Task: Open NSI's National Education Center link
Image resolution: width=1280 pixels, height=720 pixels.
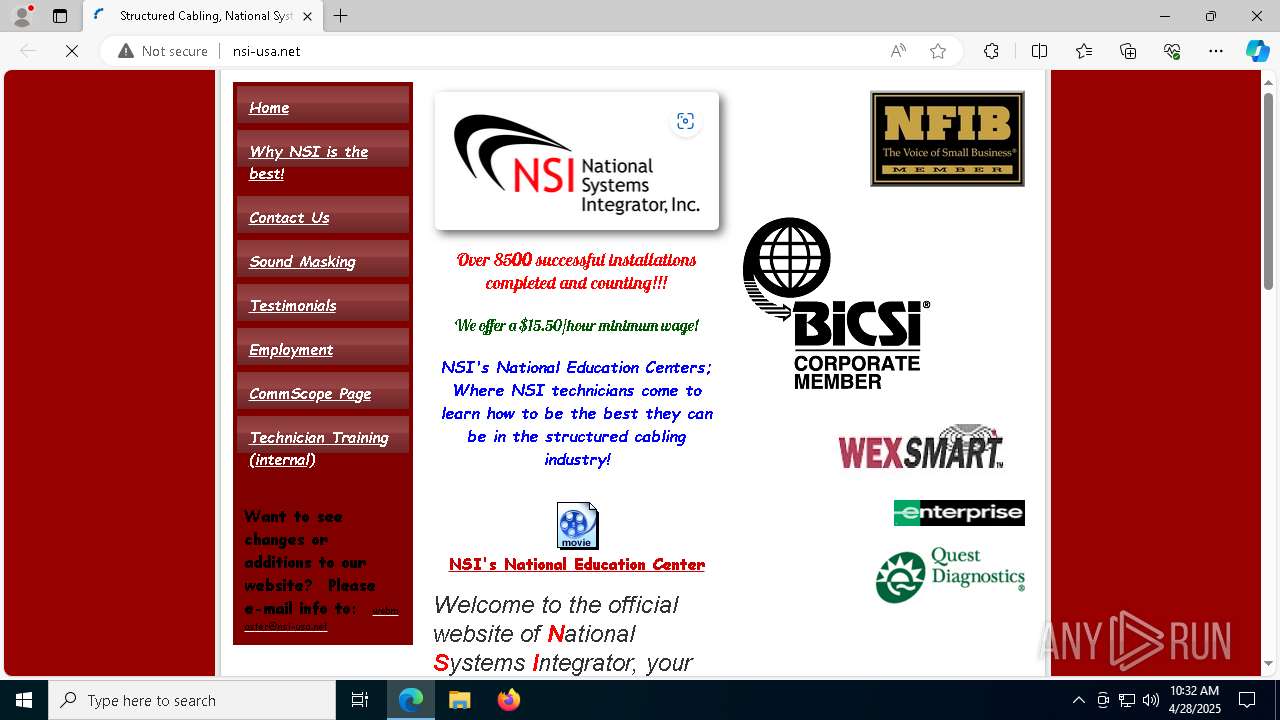Action: [577, 565]
